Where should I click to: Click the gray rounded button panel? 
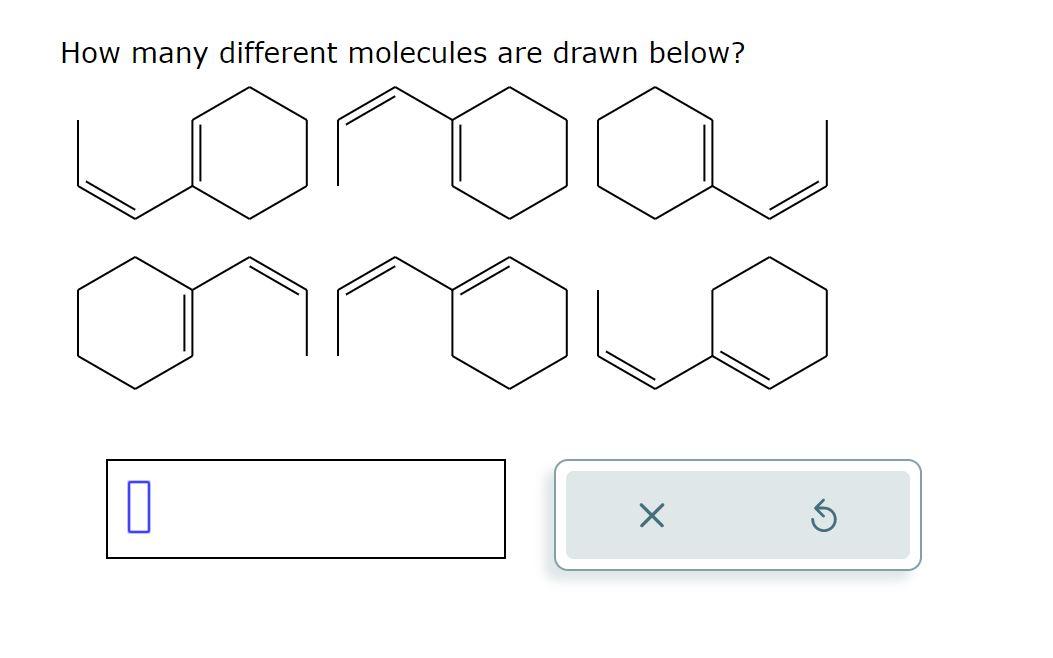coord(738,516)
